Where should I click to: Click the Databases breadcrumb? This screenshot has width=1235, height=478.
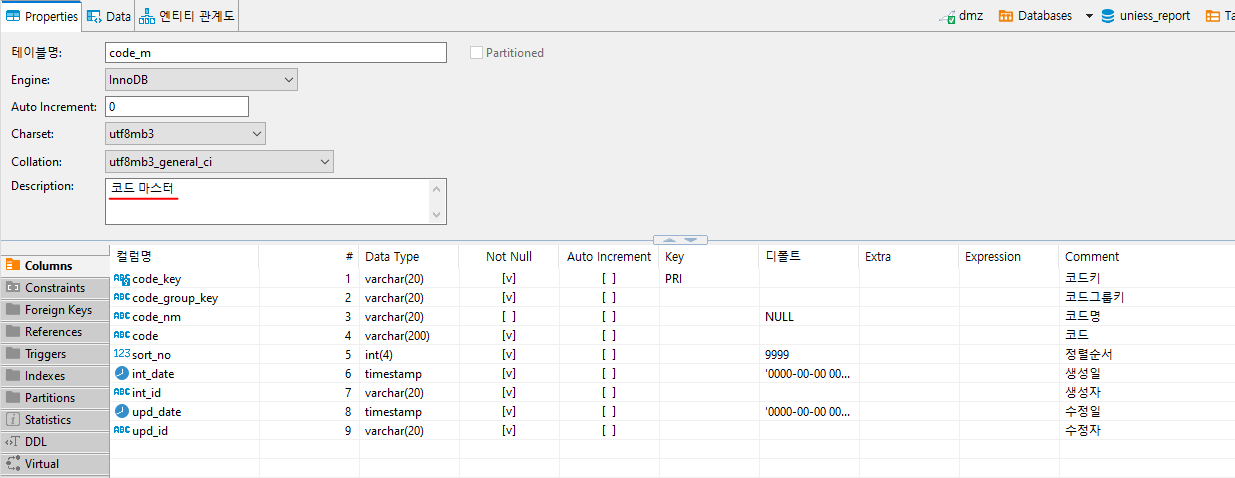pyautogui.click(x=1035, y=16)
